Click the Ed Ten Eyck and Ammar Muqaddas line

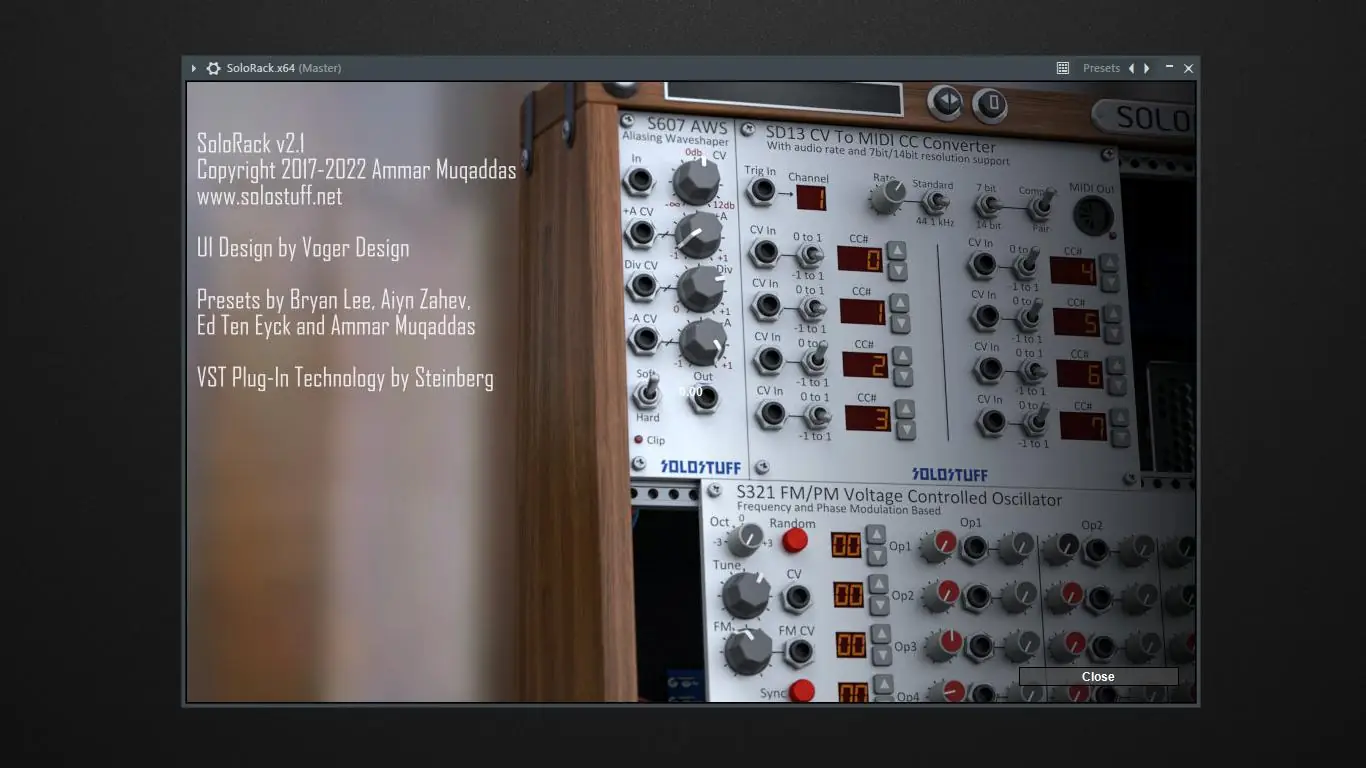coord(336,326)
